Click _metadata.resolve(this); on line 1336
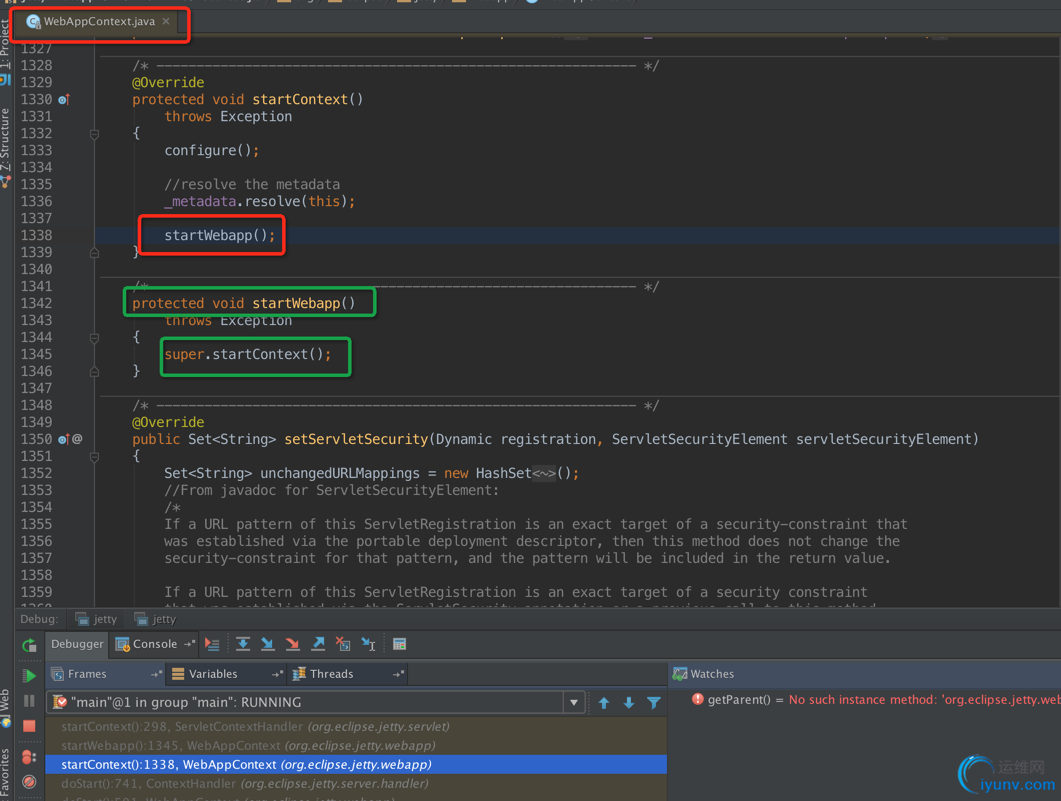This screenshot has width=1061, height=801. [260, 202]
